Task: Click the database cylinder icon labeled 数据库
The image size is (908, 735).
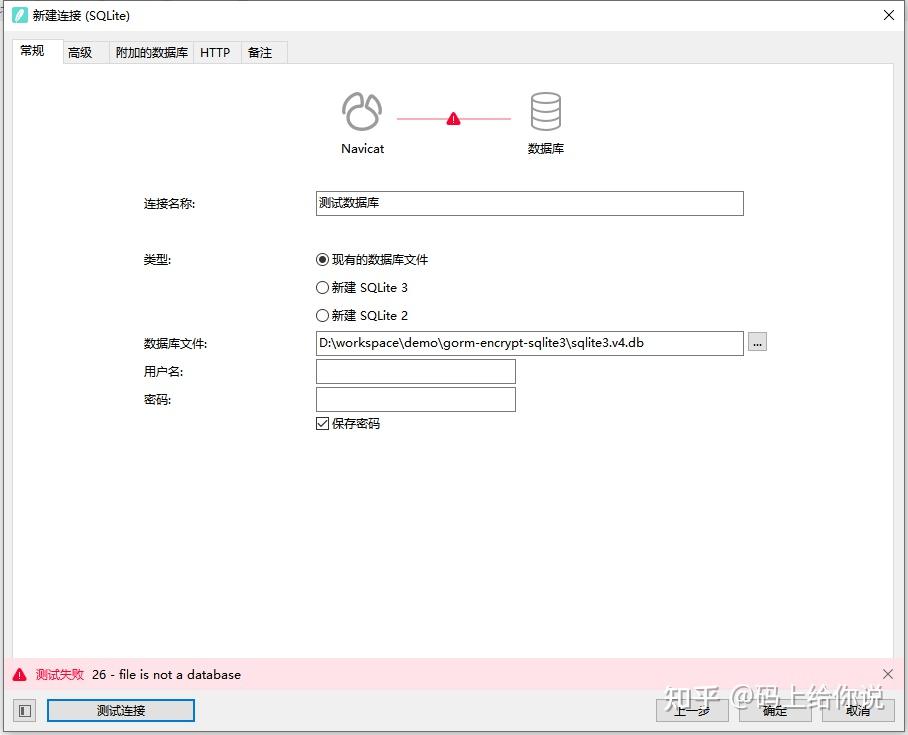Action: (x=546, y=112)
